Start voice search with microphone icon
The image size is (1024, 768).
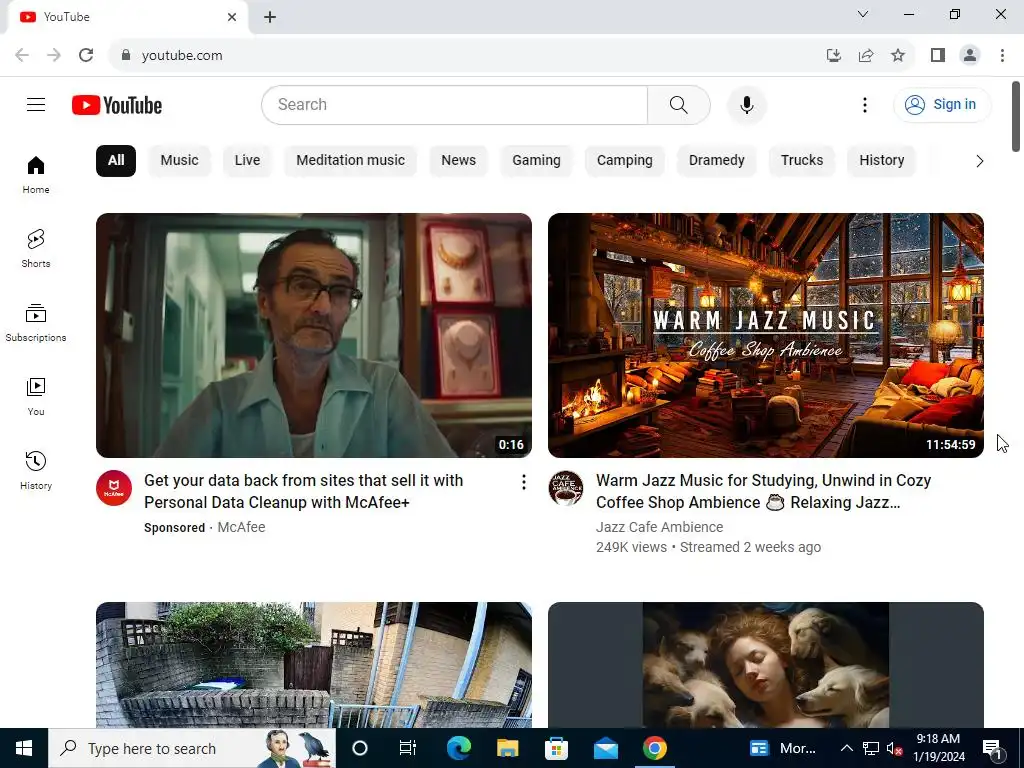pos(746,104)
